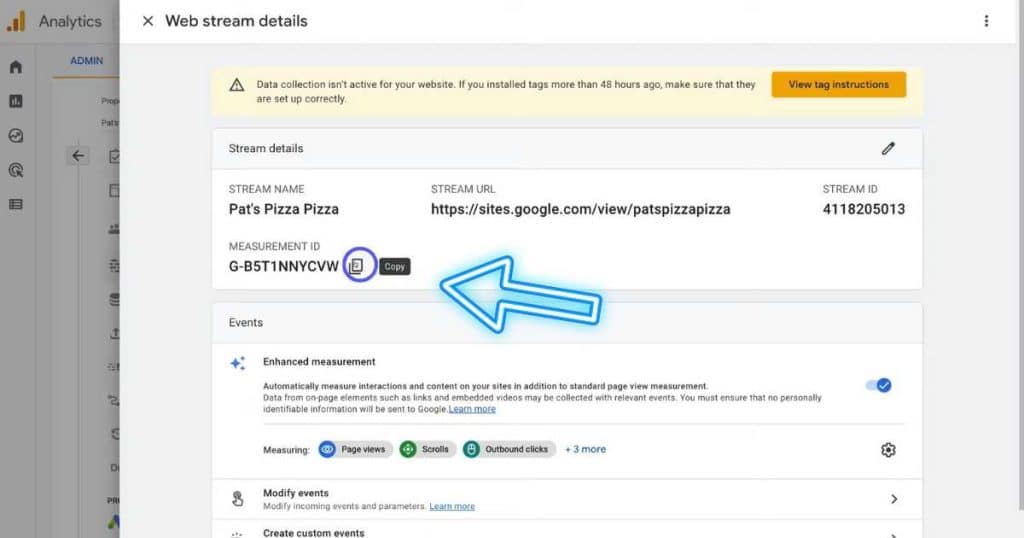Viewport: 1024px width, 538px height.
Task: Select the Scrolls chip
Action: pyautogui.click(x=427, y=449)
